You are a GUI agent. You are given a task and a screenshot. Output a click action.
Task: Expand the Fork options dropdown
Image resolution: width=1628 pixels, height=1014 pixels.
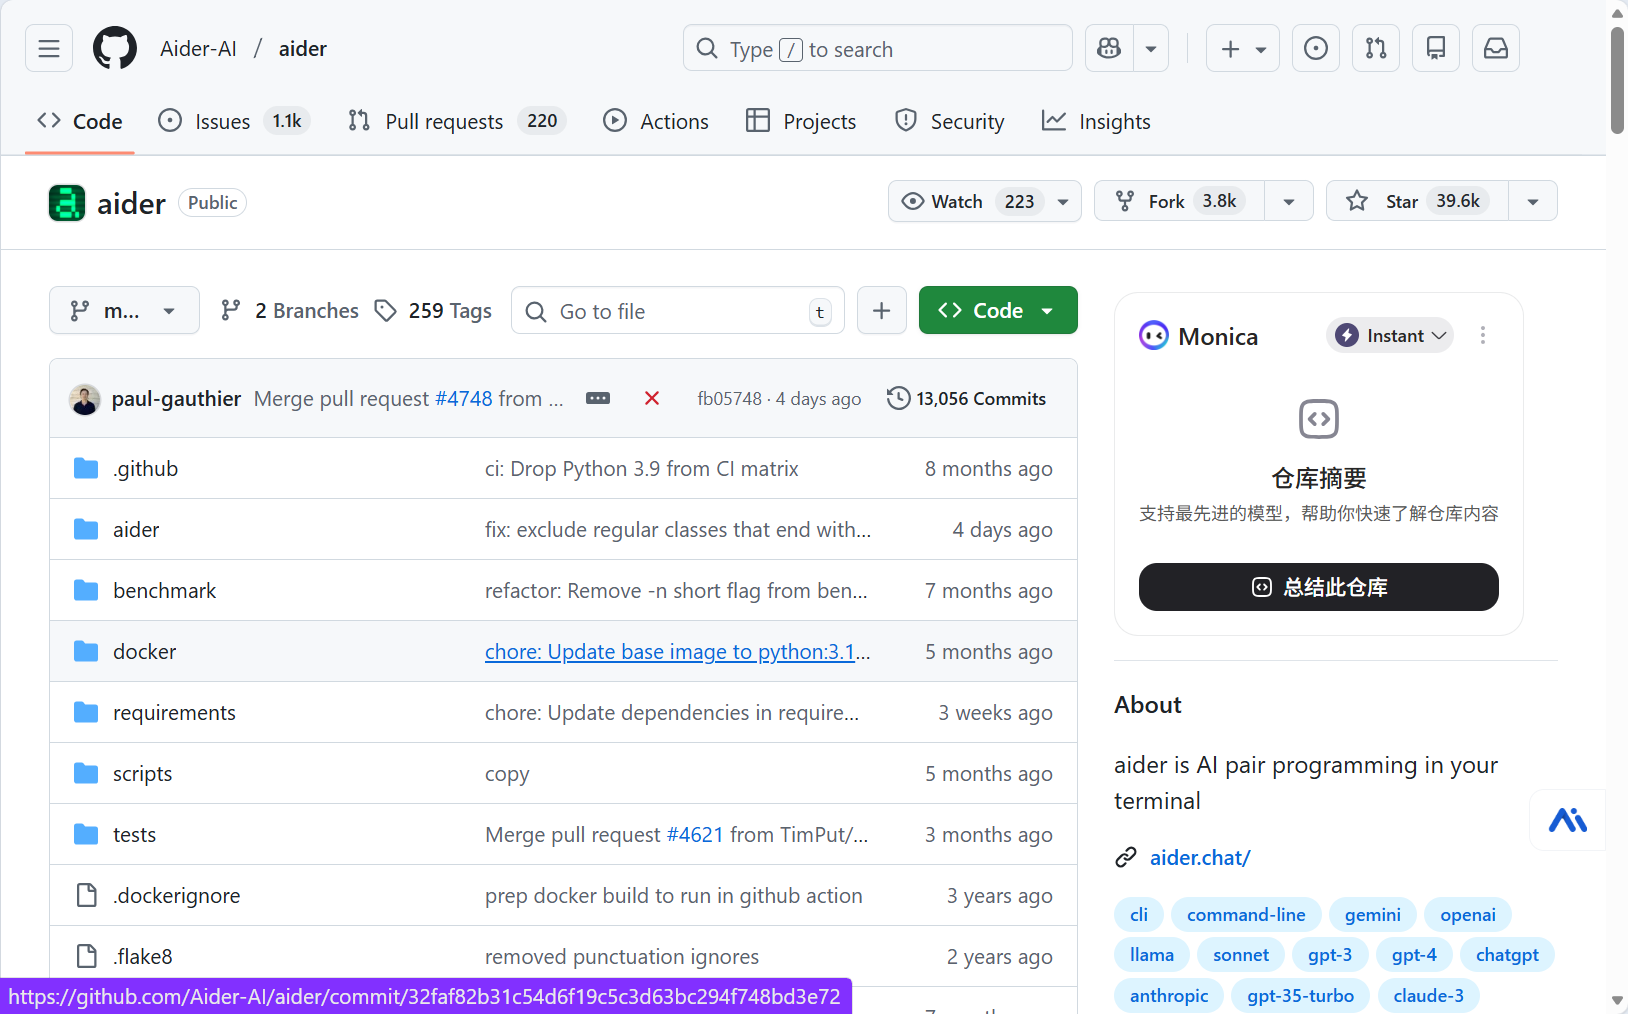(1289, 201)
